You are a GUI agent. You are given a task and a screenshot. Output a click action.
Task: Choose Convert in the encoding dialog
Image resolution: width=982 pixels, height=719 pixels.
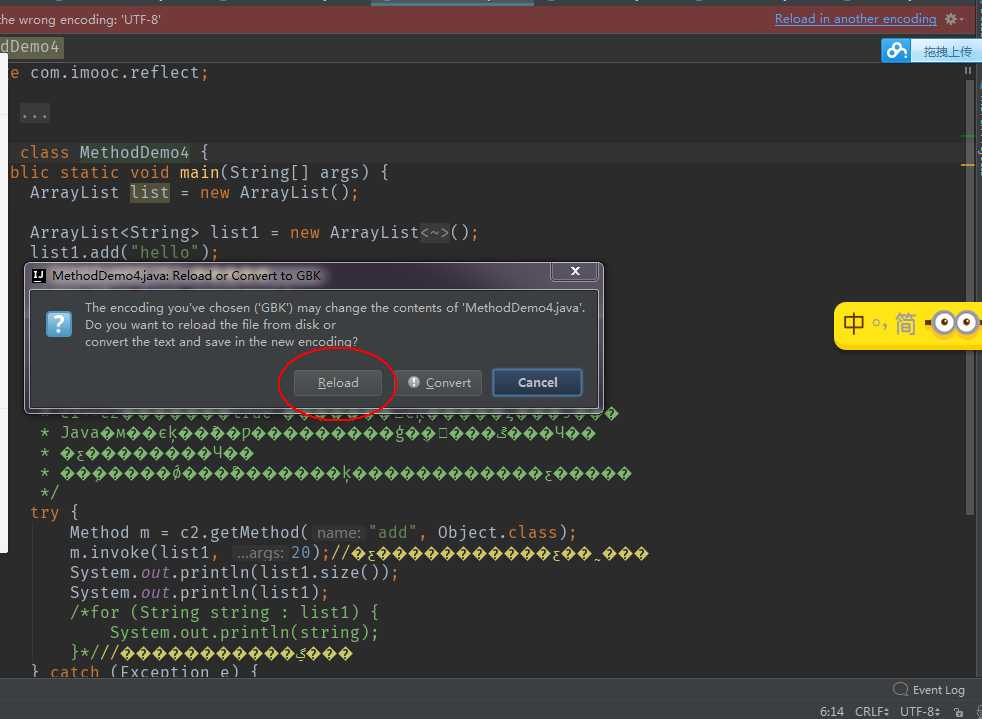439,383
